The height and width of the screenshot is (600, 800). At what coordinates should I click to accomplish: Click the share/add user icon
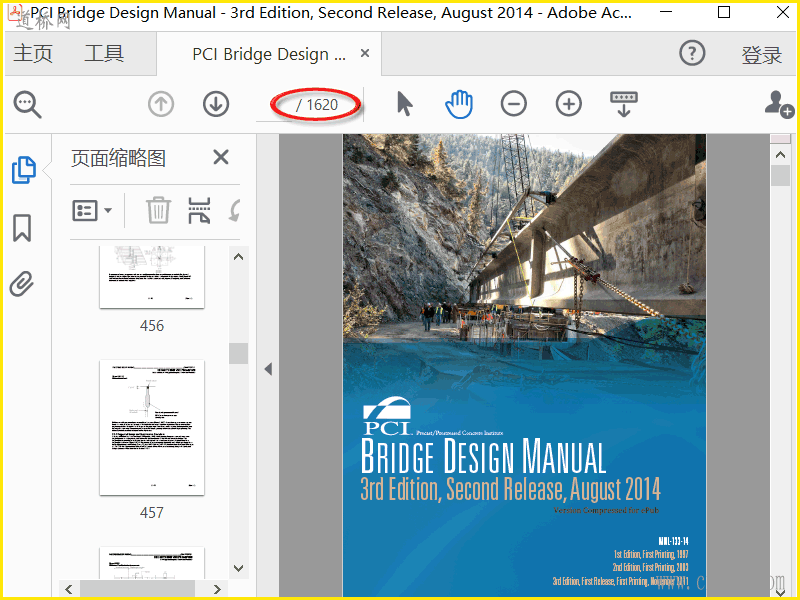point(779,104)
